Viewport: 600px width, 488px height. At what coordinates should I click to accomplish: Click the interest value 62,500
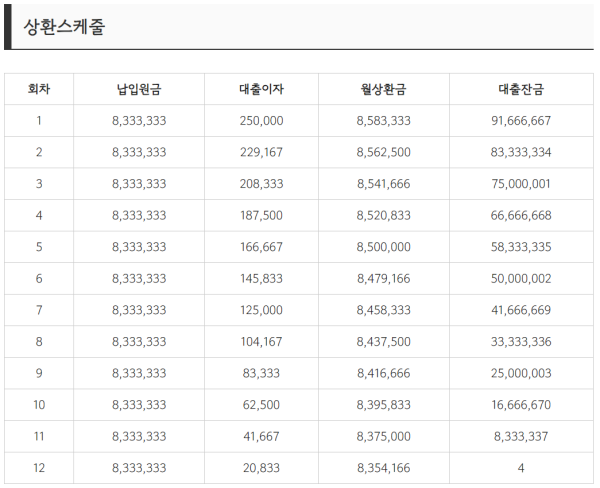click(x=261, y=405)
